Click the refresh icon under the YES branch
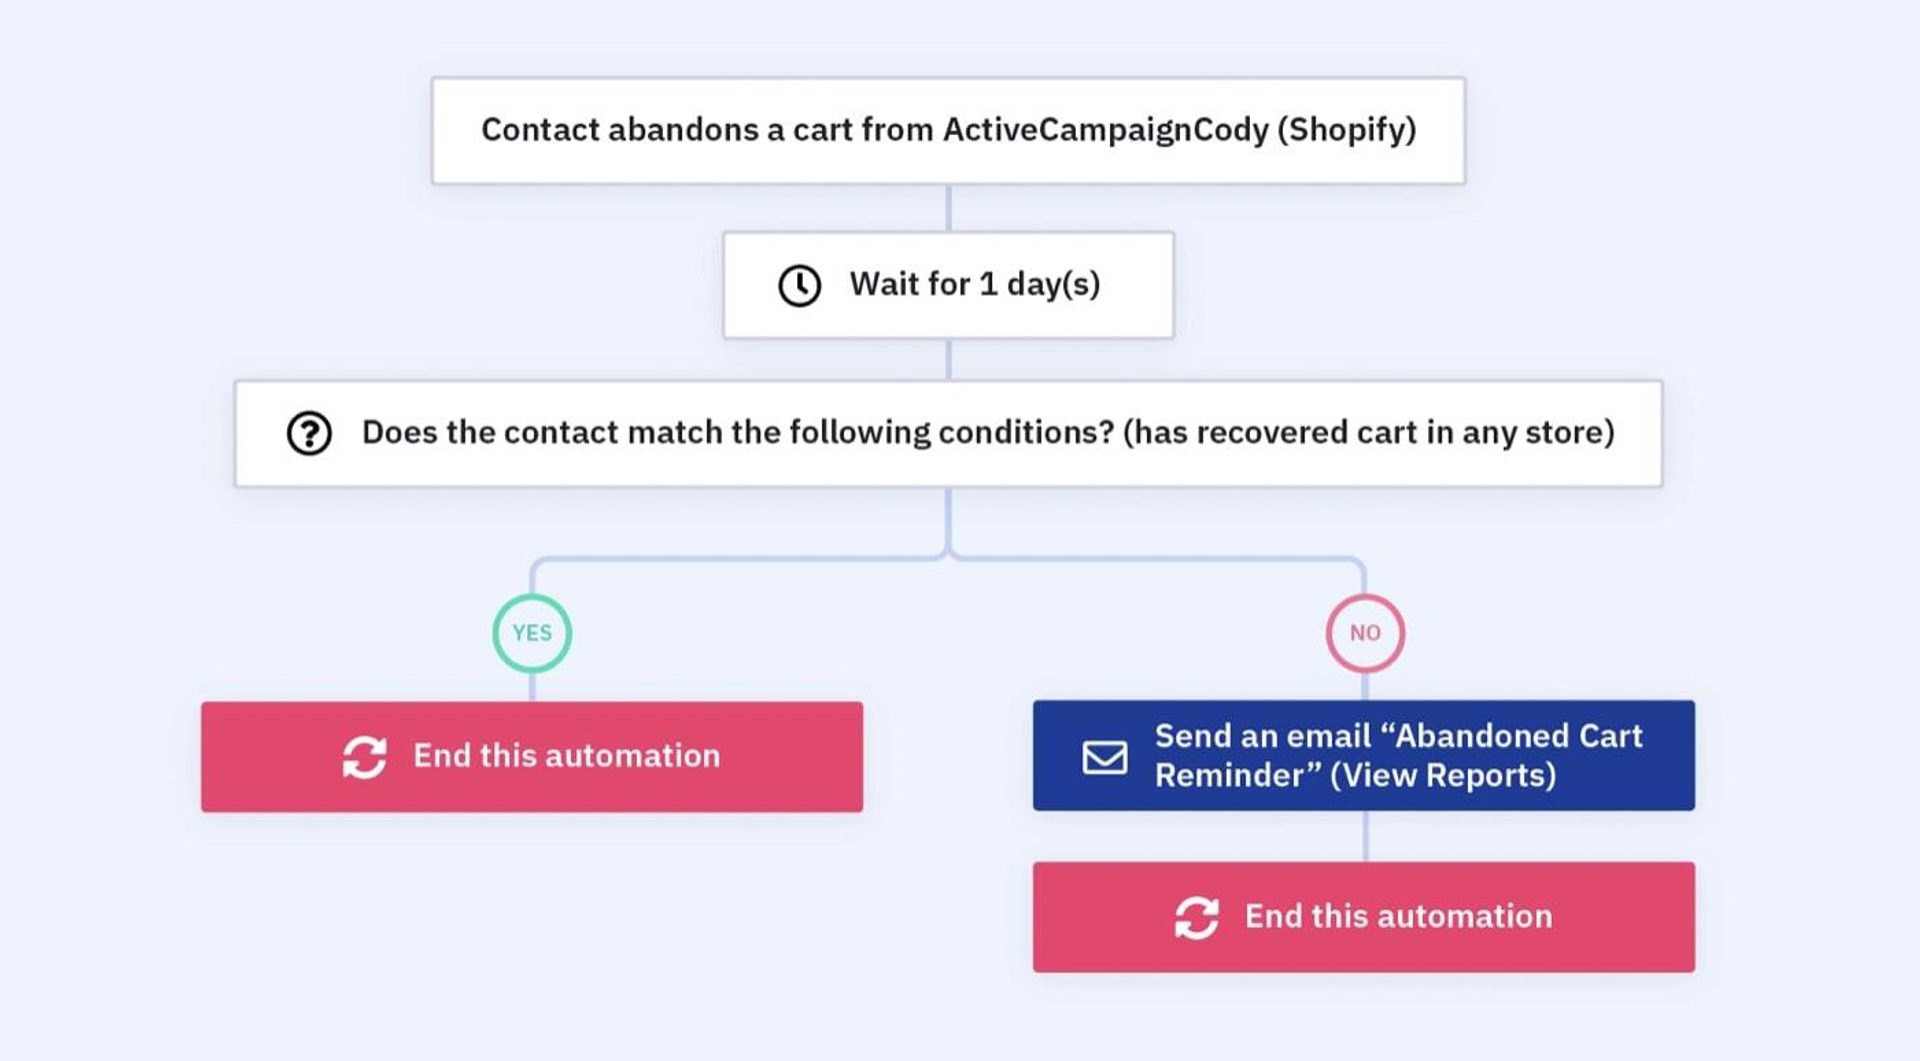 (365, 757)
